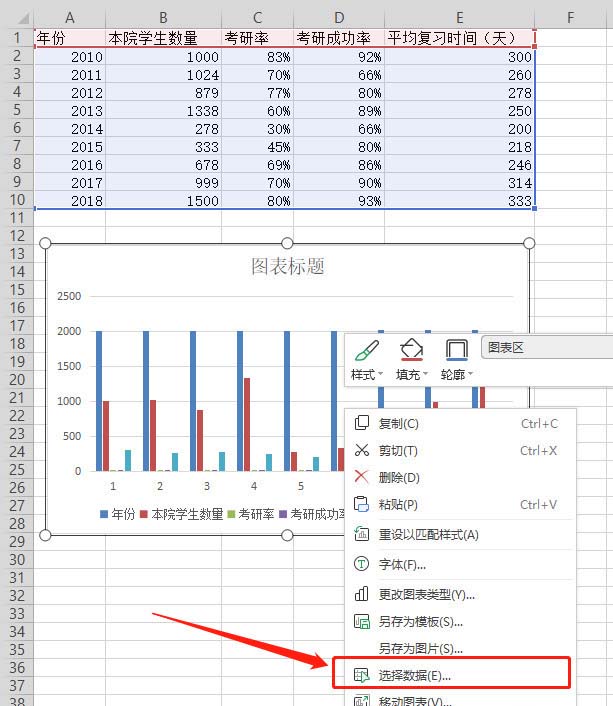613x706 pixels.
Task: Open the 样式 dropdown arrow
Action: (381, 374)
